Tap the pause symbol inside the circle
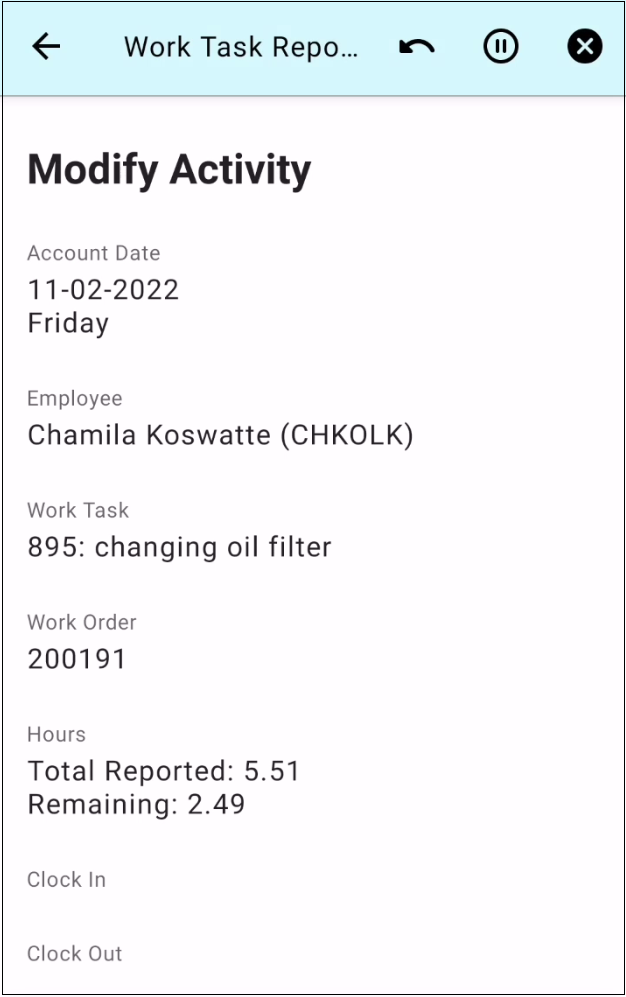Image resolution: width=626 pixels, height=997 pixels. pos(501,46)
